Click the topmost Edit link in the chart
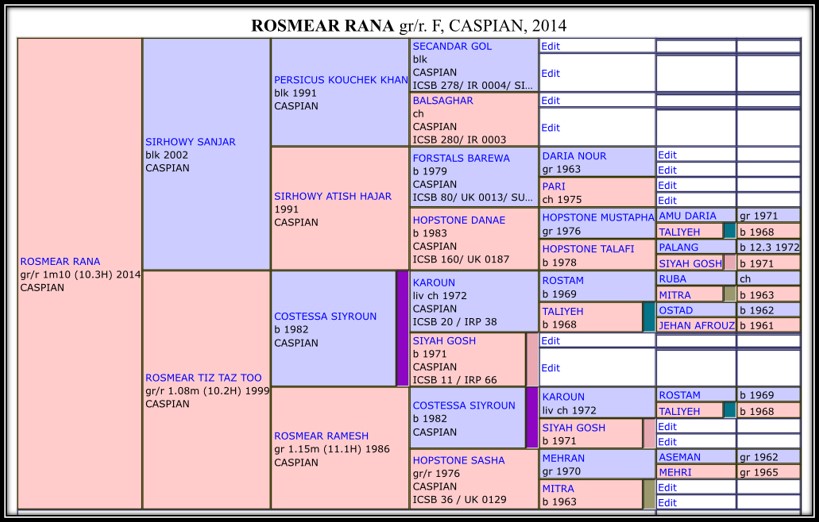This screenshot has width=819, height=522. [x=550, y=46]
